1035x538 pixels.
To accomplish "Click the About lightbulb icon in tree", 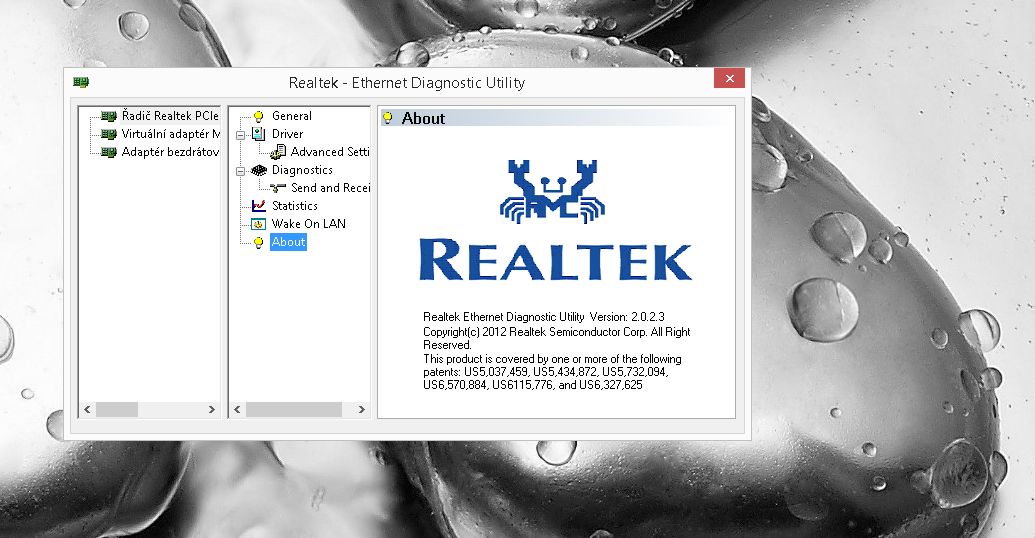I will coord(259,242).
